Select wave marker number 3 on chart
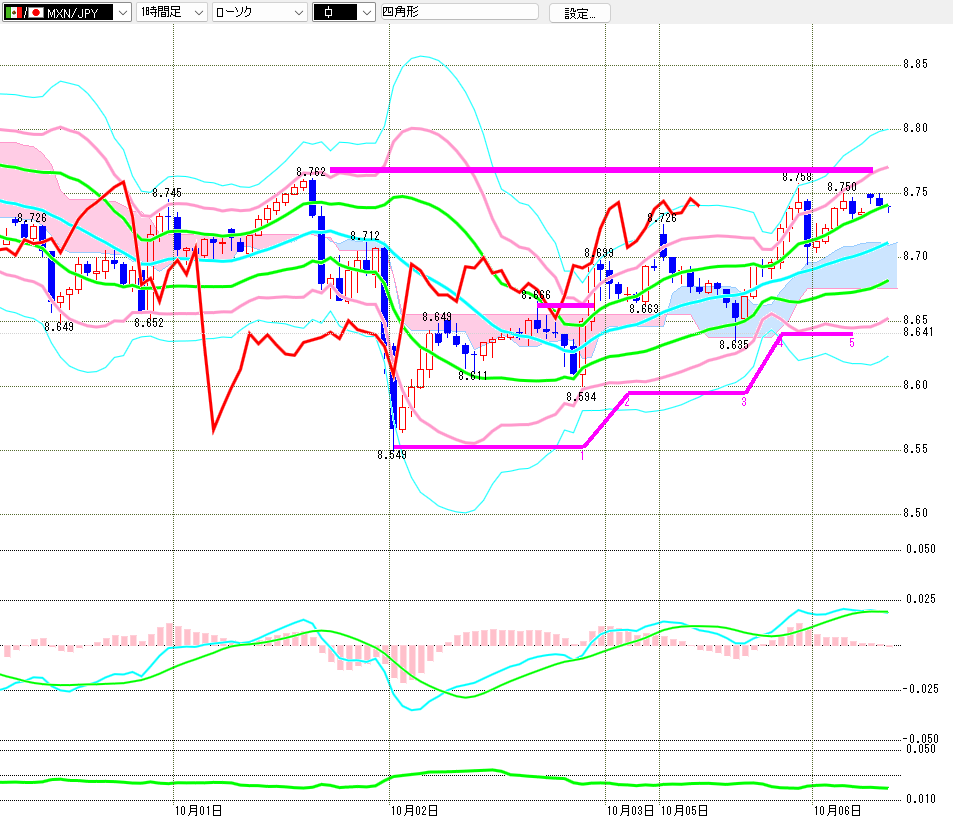The image size is (953, 821). [x=743, y=402]
